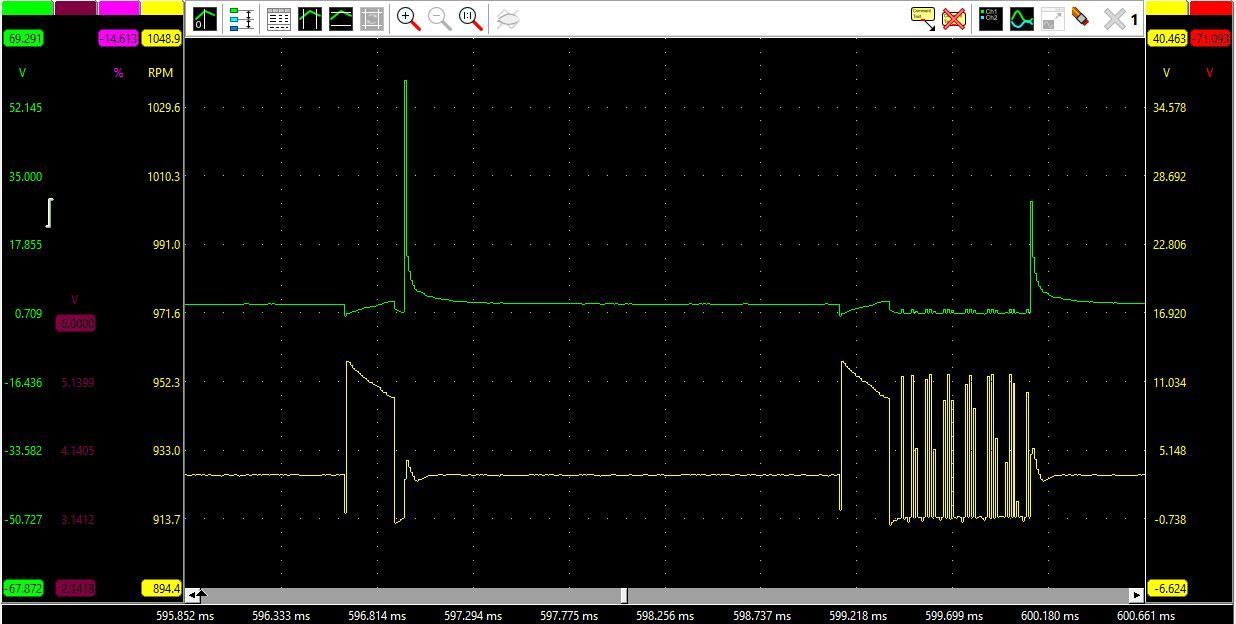Click the eraser tool icon
This screenshot has height=624, width=1236.
tap(1080, 18)
